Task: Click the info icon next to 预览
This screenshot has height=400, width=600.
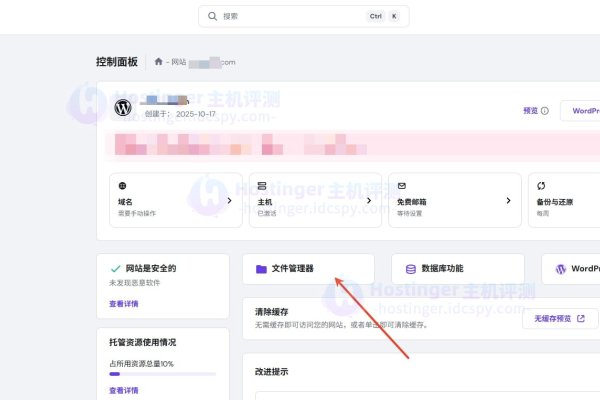Action: point(545,111)
